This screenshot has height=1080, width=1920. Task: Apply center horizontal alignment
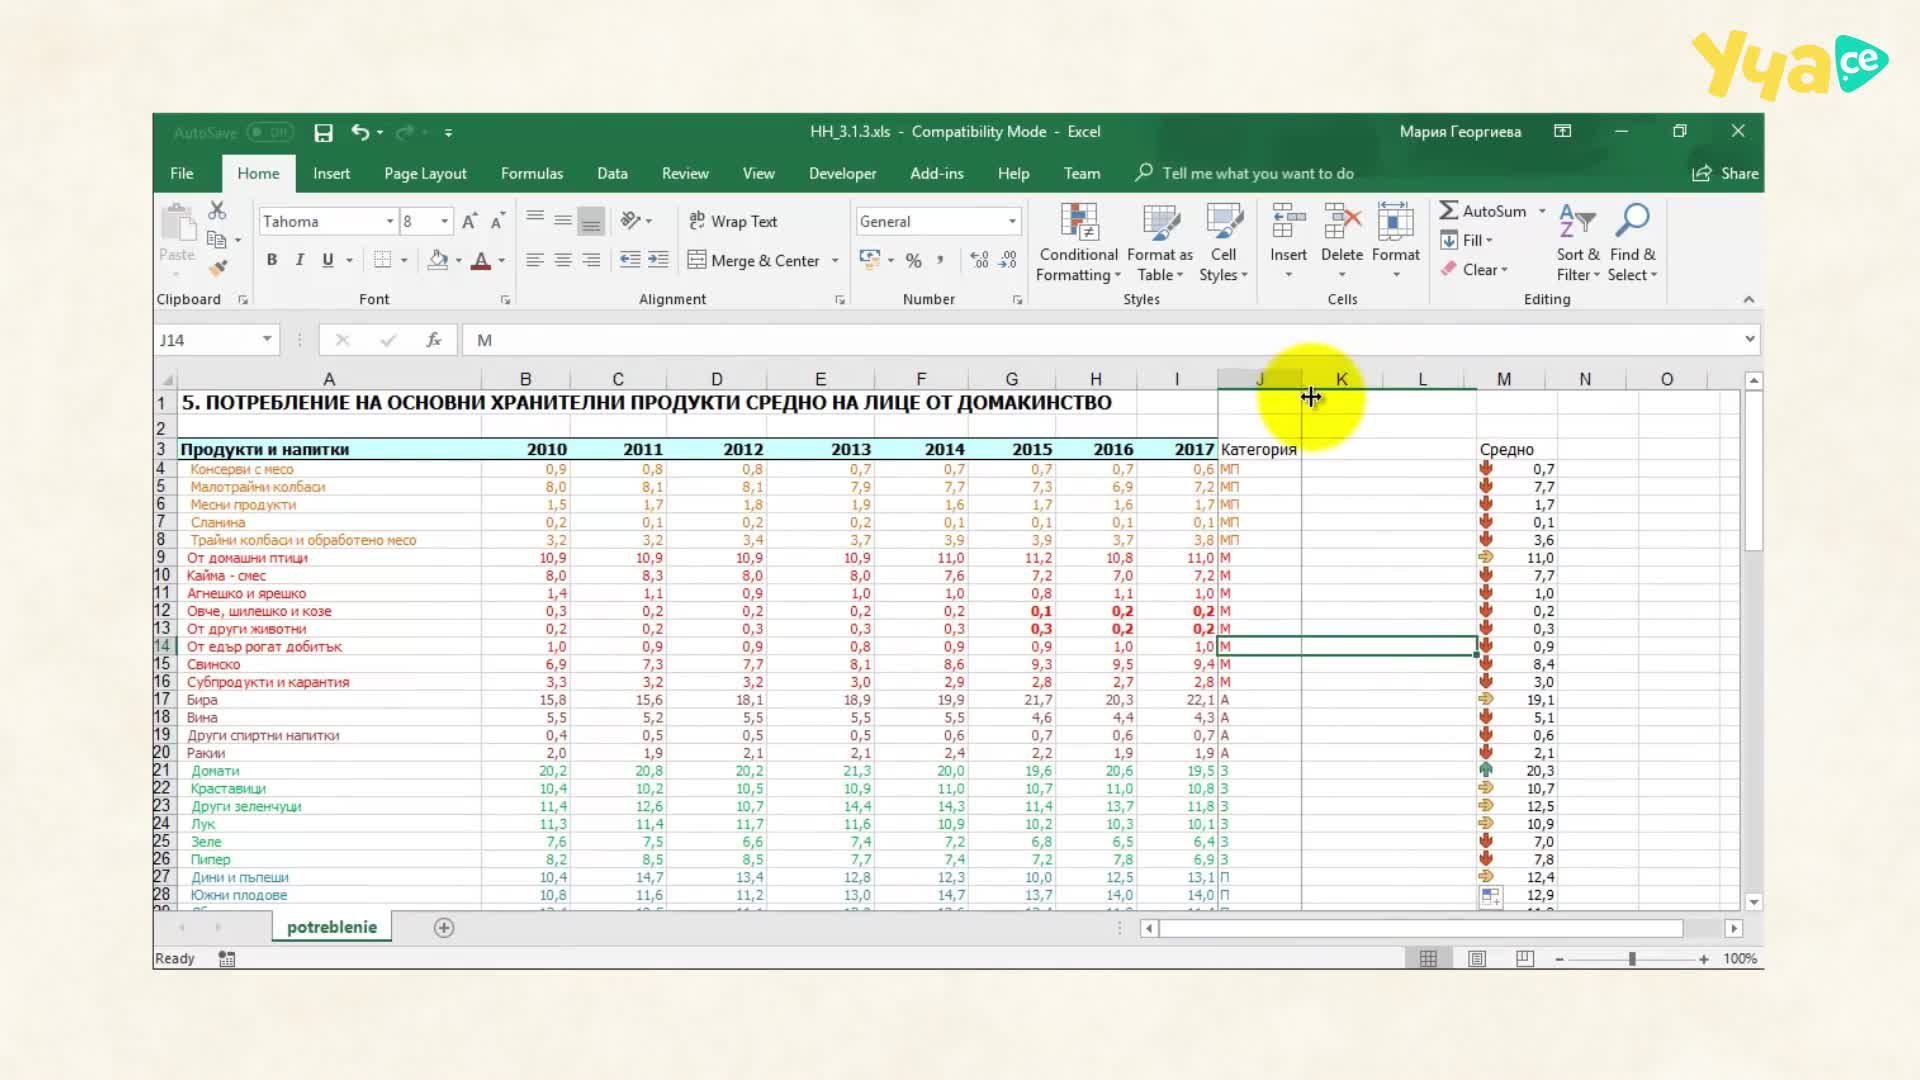(563, 260)
